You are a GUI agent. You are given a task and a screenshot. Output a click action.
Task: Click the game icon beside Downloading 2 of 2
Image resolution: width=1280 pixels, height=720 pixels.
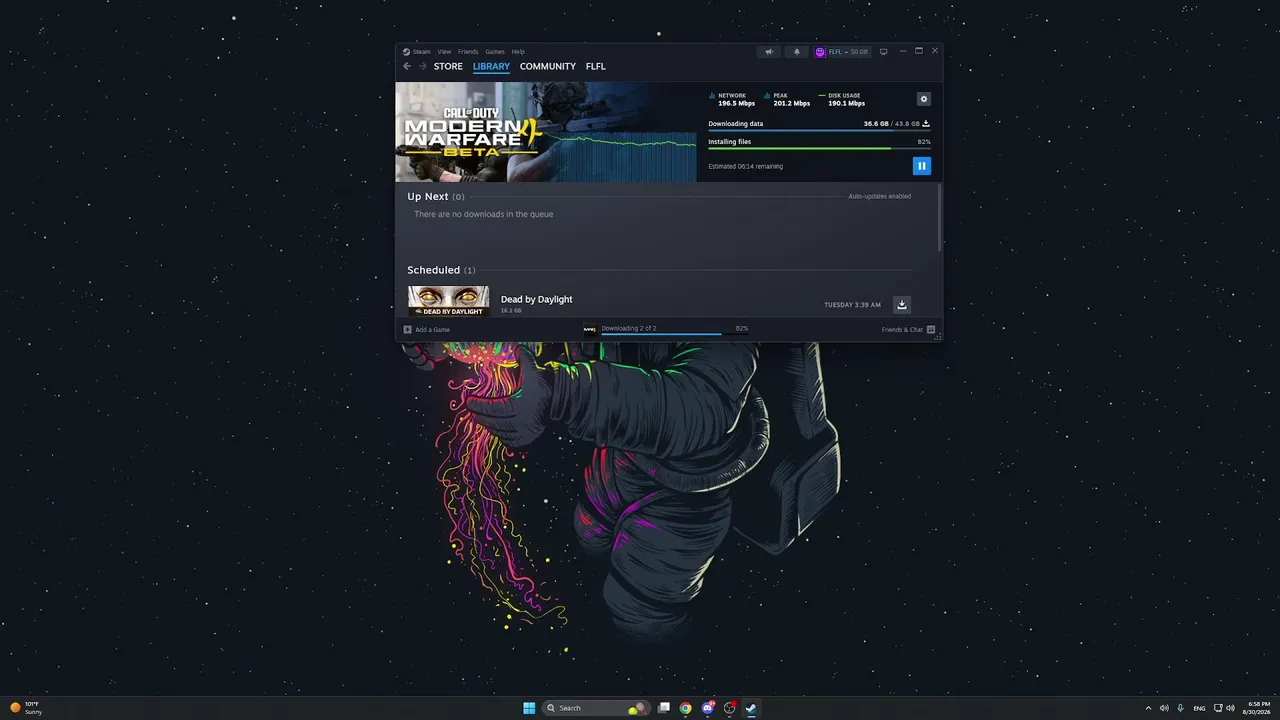click(x=590, y=329)
